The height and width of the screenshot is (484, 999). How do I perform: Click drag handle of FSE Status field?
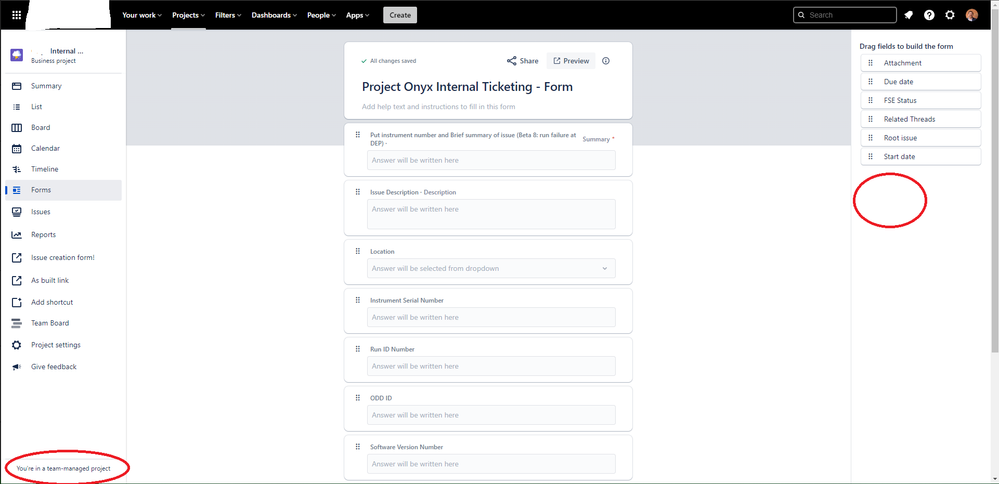[x=870, y=100]
